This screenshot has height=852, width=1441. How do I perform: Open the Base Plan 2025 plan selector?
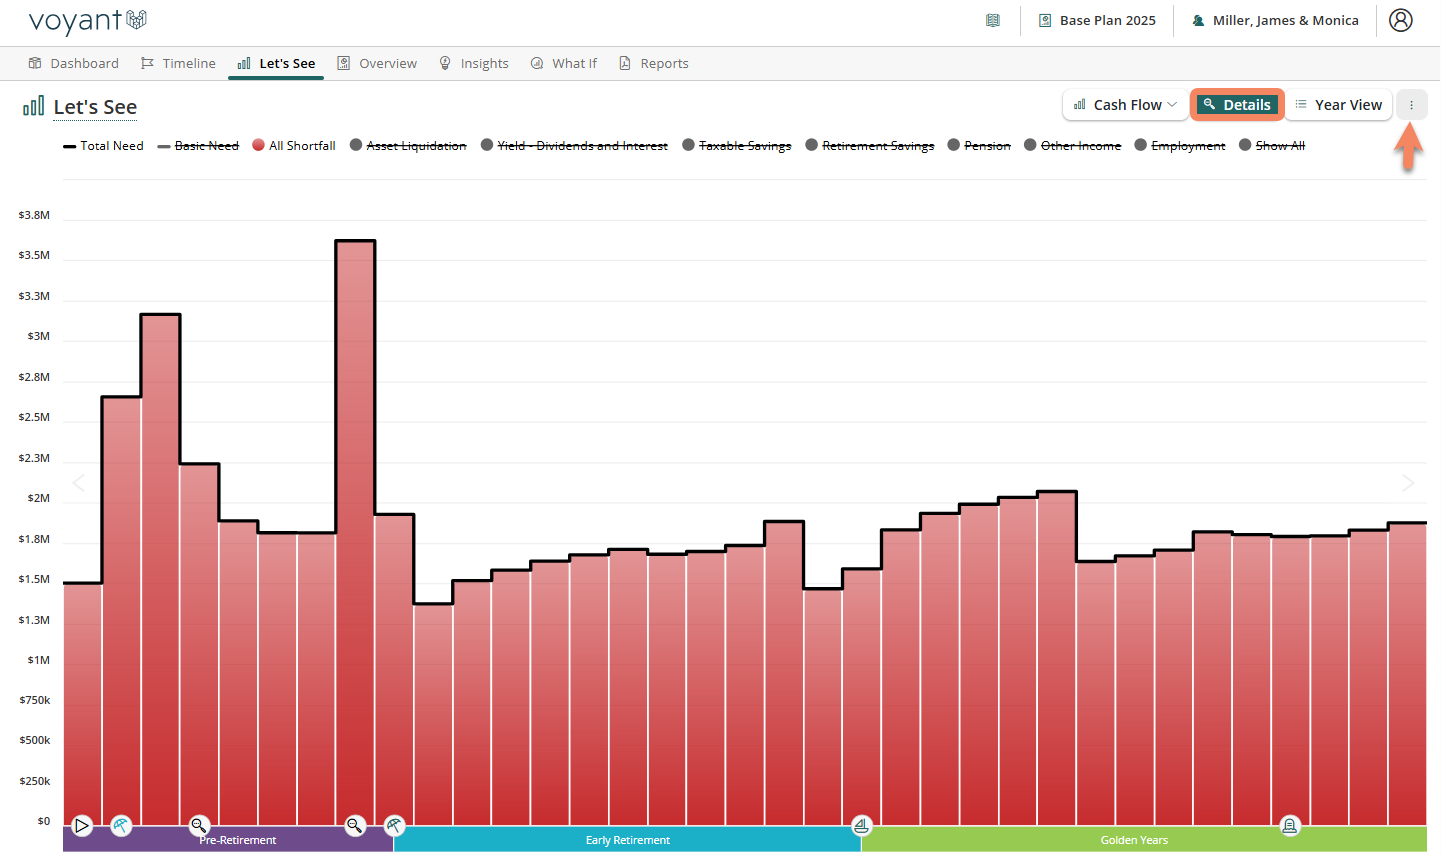(x=1097, y=20)
